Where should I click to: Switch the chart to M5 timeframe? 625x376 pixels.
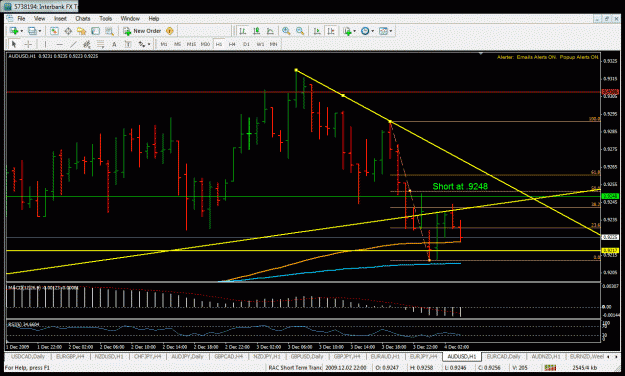(x=177, y=44)
